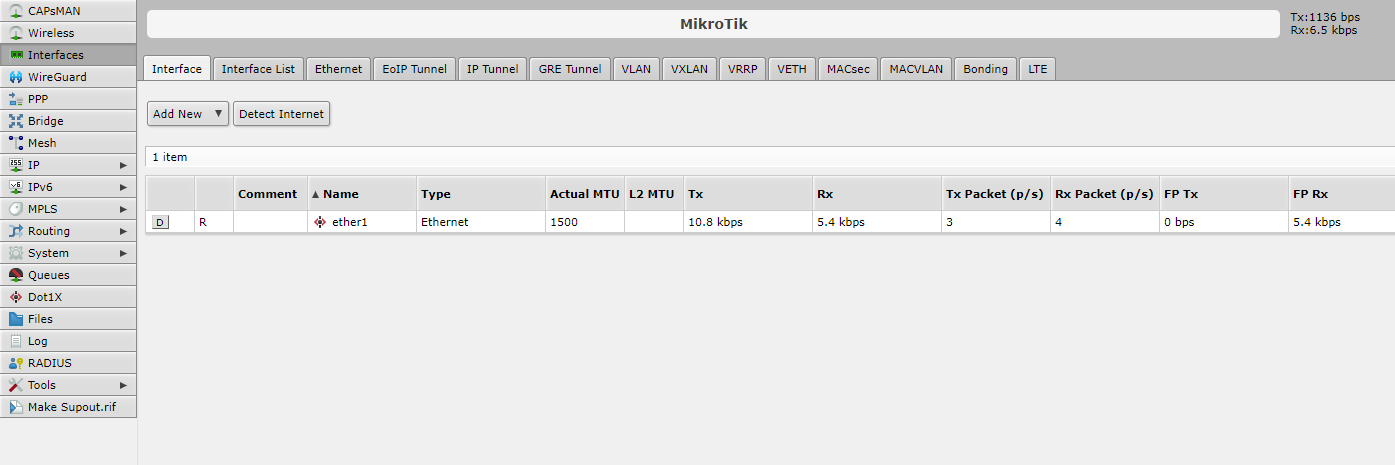Click the ether1 interface icon
This screenshot has width=1395, height=465.
coord(320,222)
